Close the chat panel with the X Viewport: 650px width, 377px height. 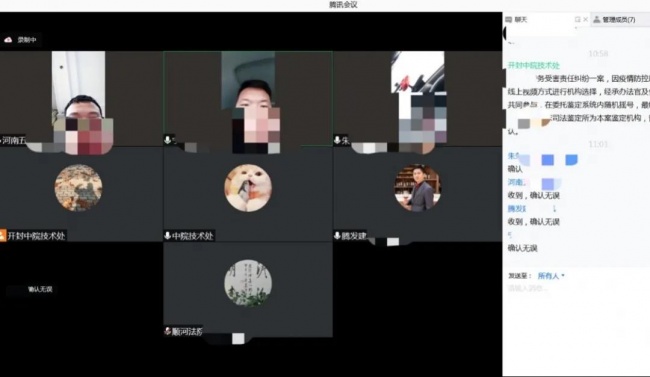click(585, 19)
